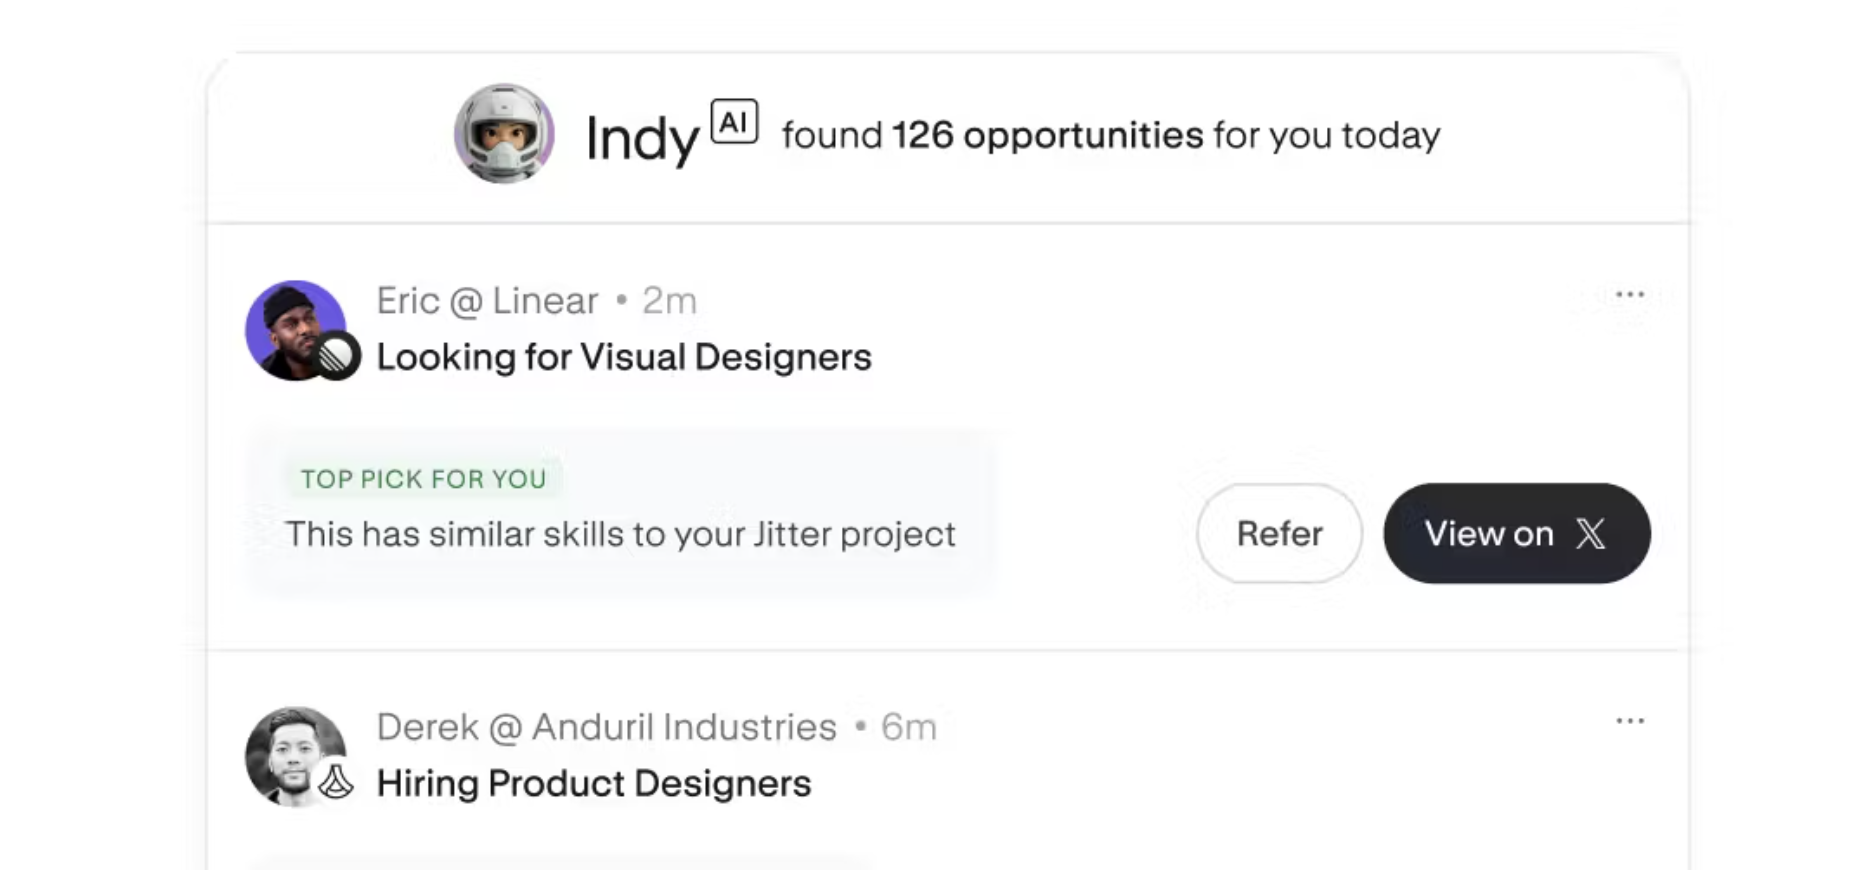
Task: Click the Jitter project recommendation text
Action: [621, 534]
